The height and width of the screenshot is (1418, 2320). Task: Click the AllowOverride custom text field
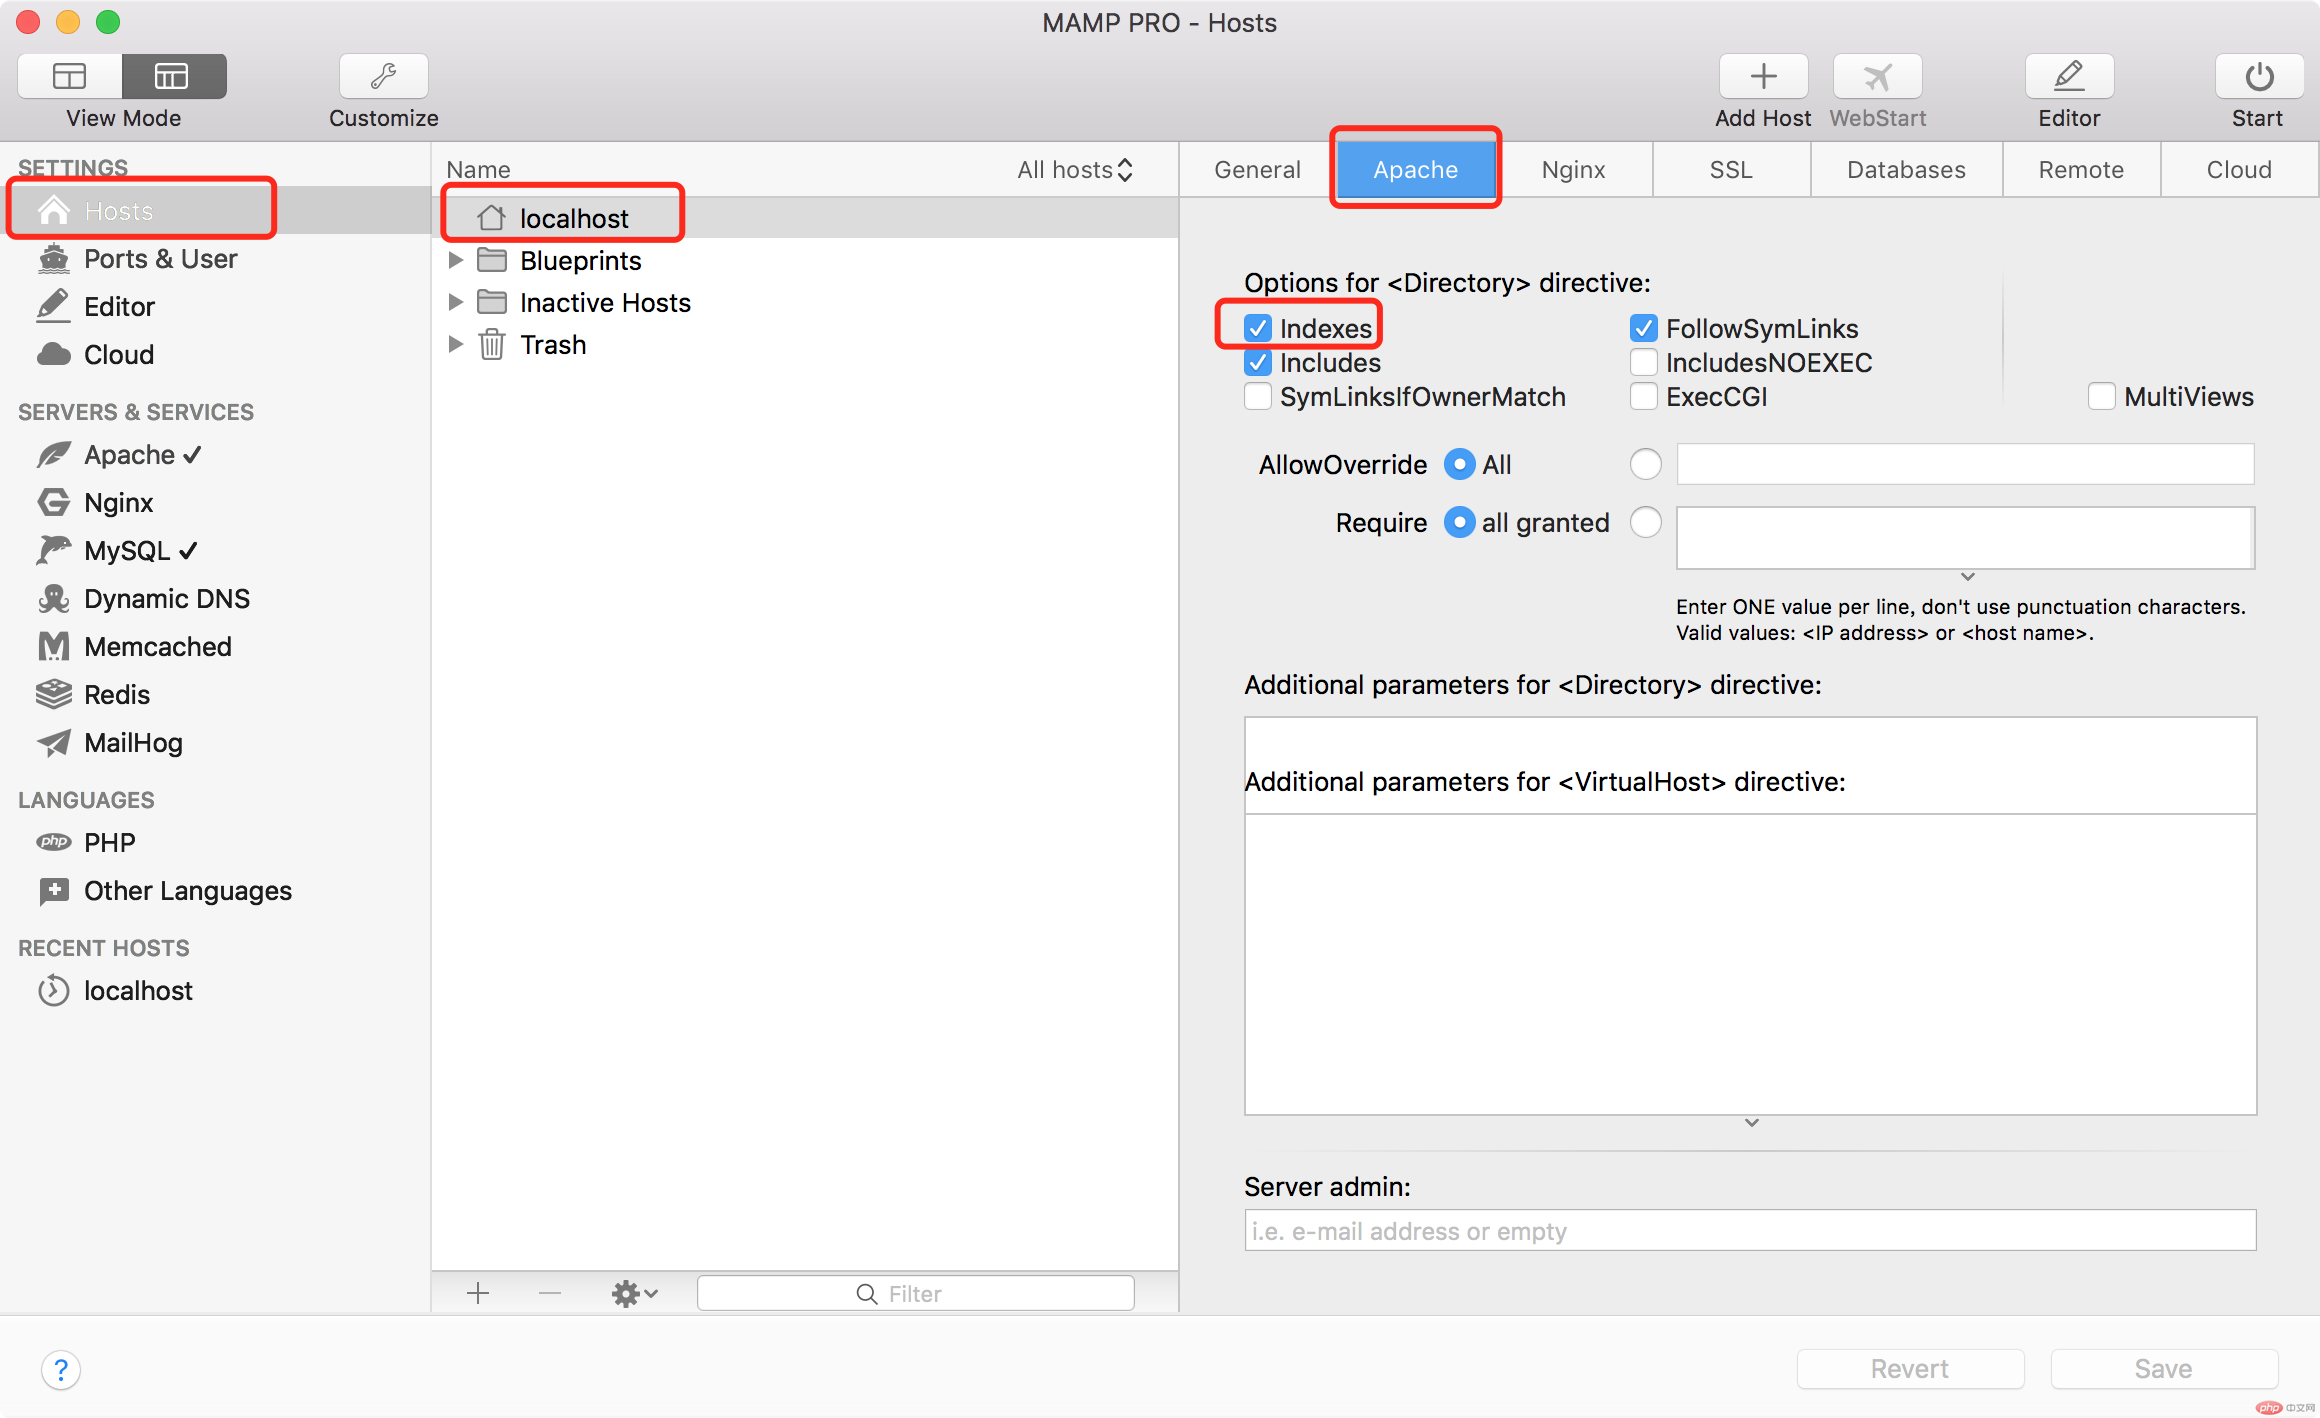coord(1965,464)
